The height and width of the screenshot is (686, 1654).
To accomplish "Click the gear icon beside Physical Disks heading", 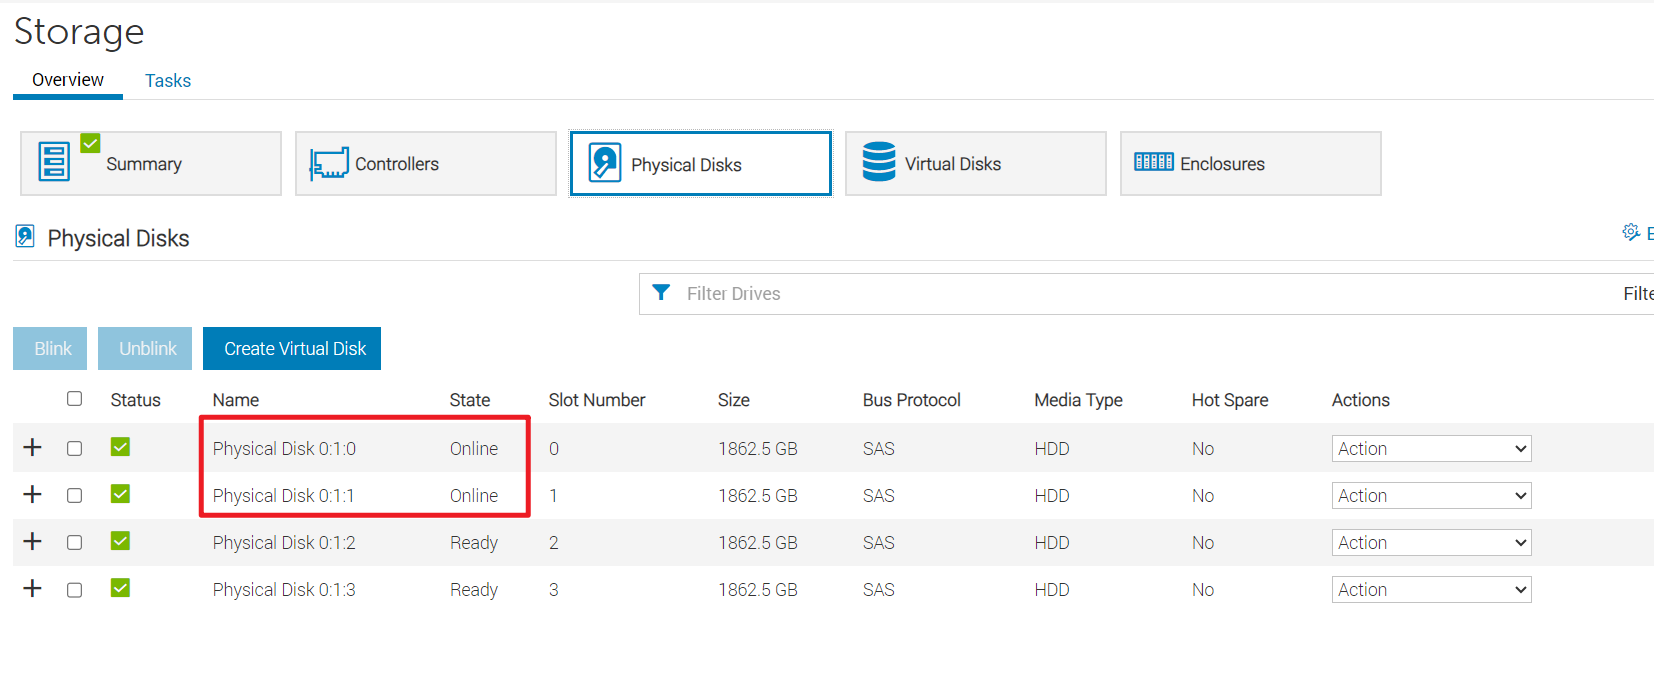I will click(x=1631, y=232).
